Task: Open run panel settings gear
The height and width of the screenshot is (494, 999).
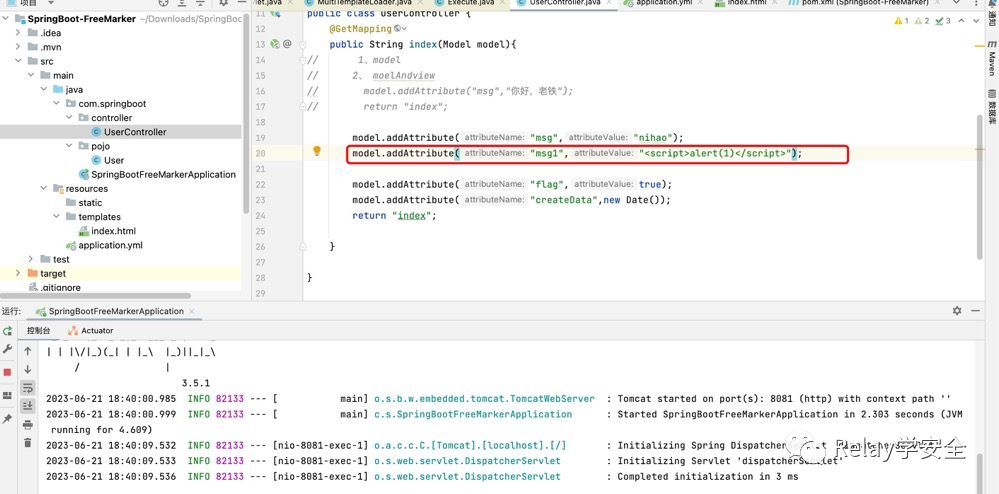Action: click(x=957, y=310)
